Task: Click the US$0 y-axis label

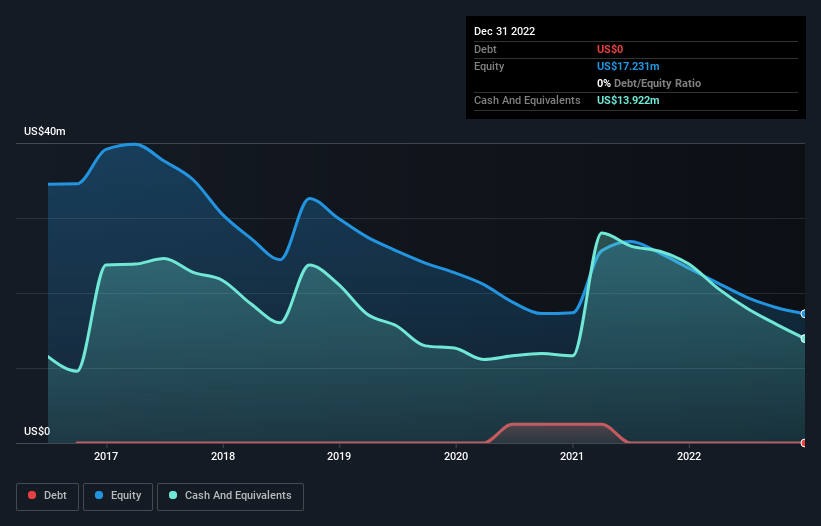Action: pyautogui.click(x=37, y=431)
